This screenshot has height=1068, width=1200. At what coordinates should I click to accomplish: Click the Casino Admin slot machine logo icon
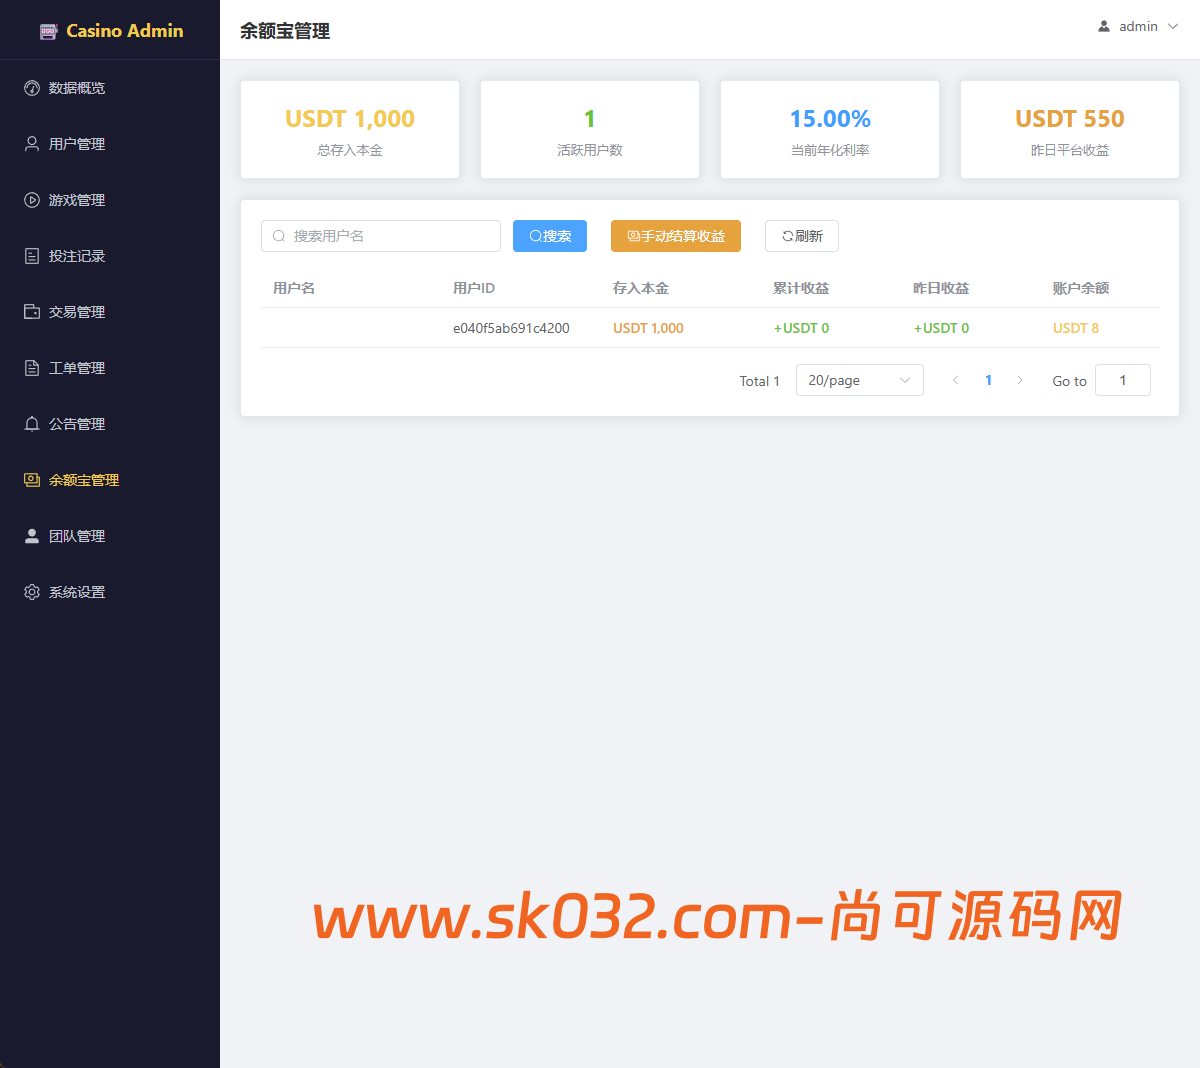click(48, 31)
